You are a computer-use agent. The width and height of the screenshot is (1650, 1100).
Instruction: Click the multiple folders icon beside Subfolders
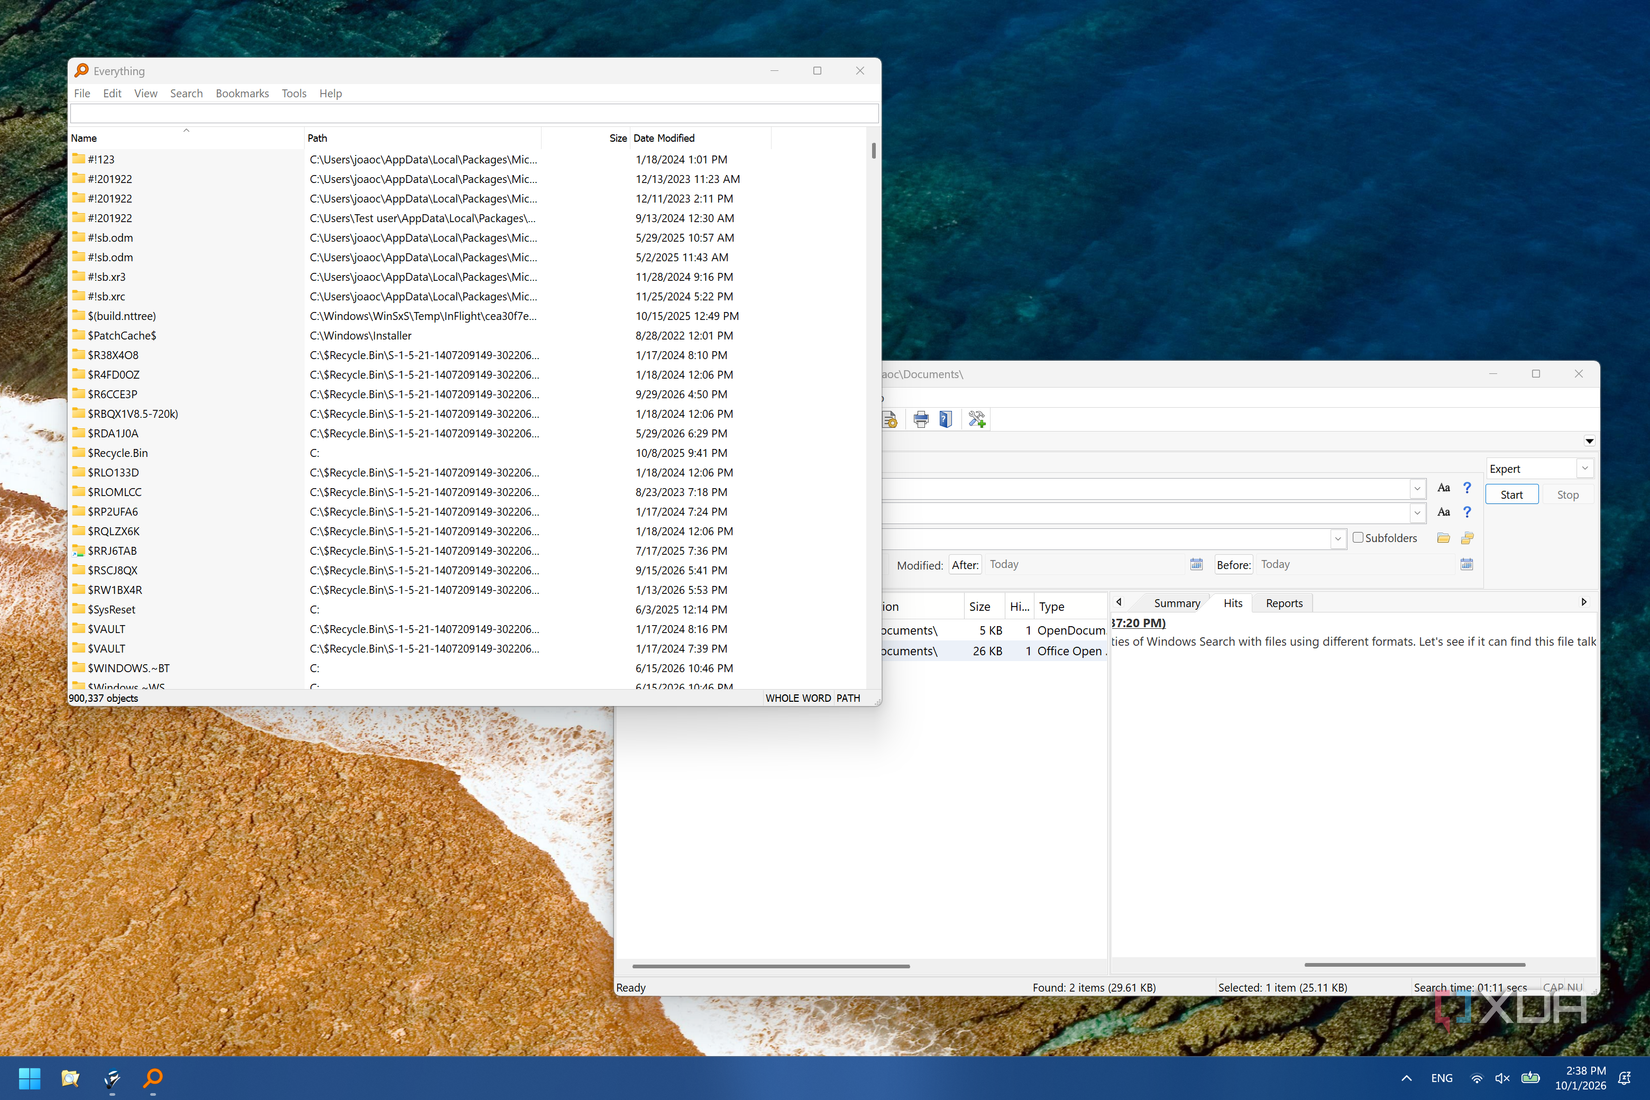(1467, 538)
